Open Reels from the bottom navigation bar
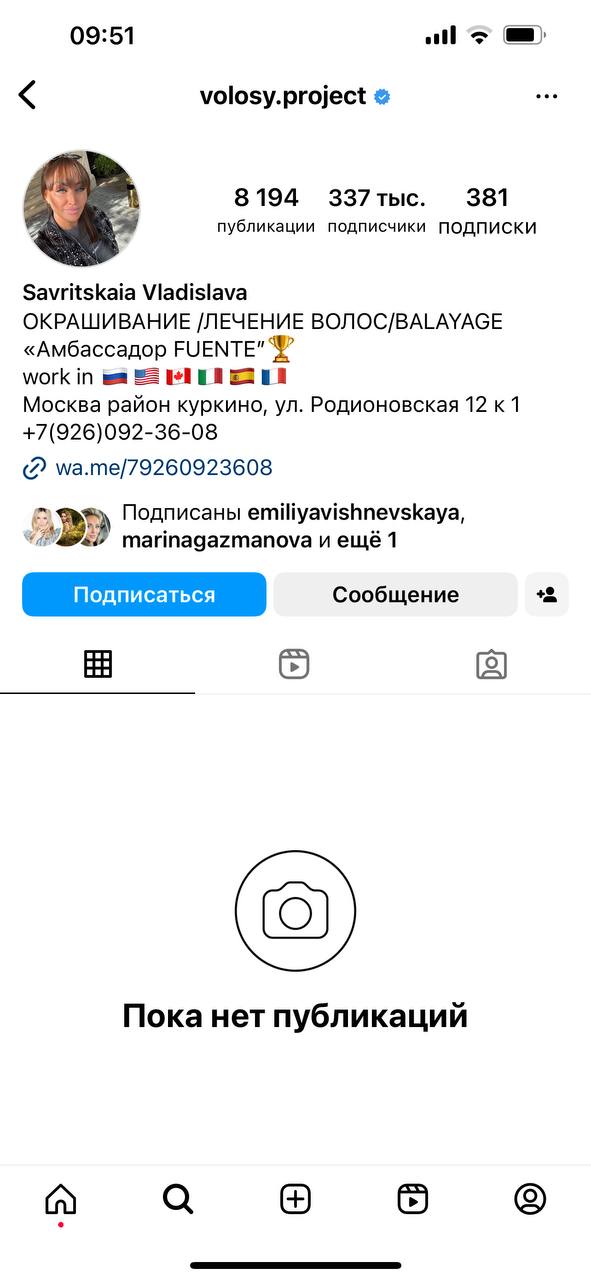 (x=412, y=1198)
